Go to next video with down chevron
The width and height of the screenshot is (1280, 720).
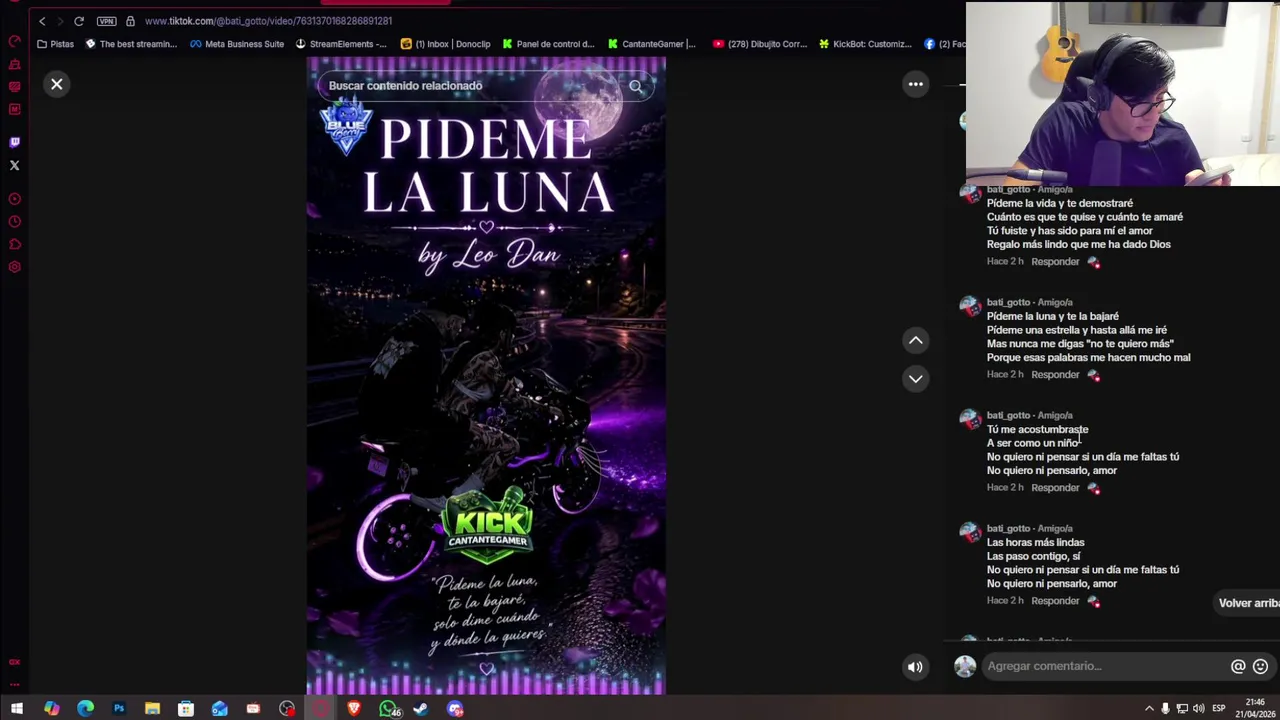(x=915, y=379)
